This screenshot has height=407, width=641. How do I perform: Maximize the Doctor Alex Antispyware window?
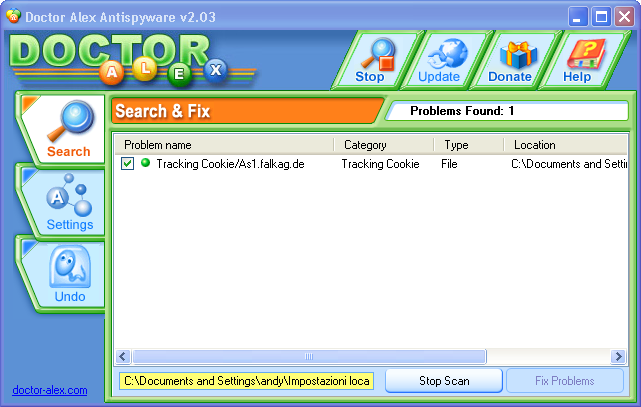[x=601, y=17]
